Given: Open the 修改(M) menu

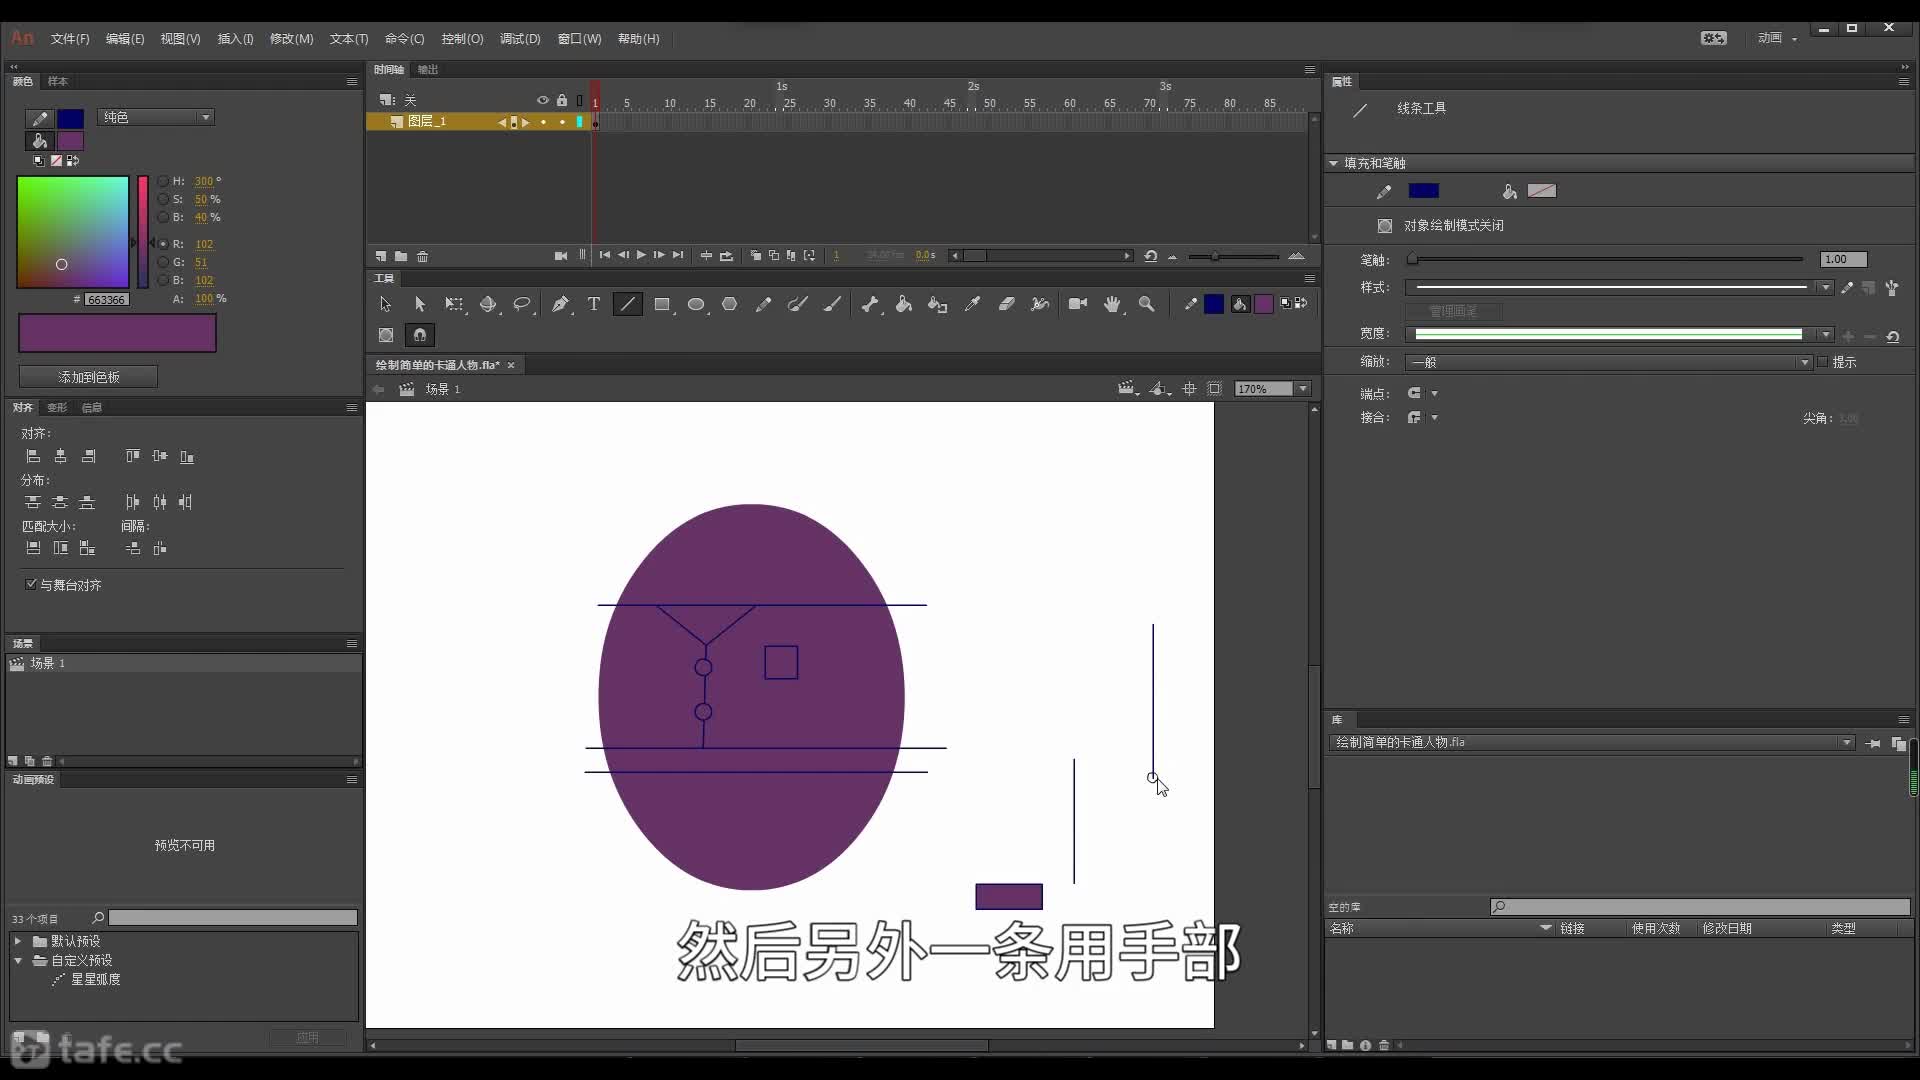Looking at the screenshot, I should pos(291,39).
